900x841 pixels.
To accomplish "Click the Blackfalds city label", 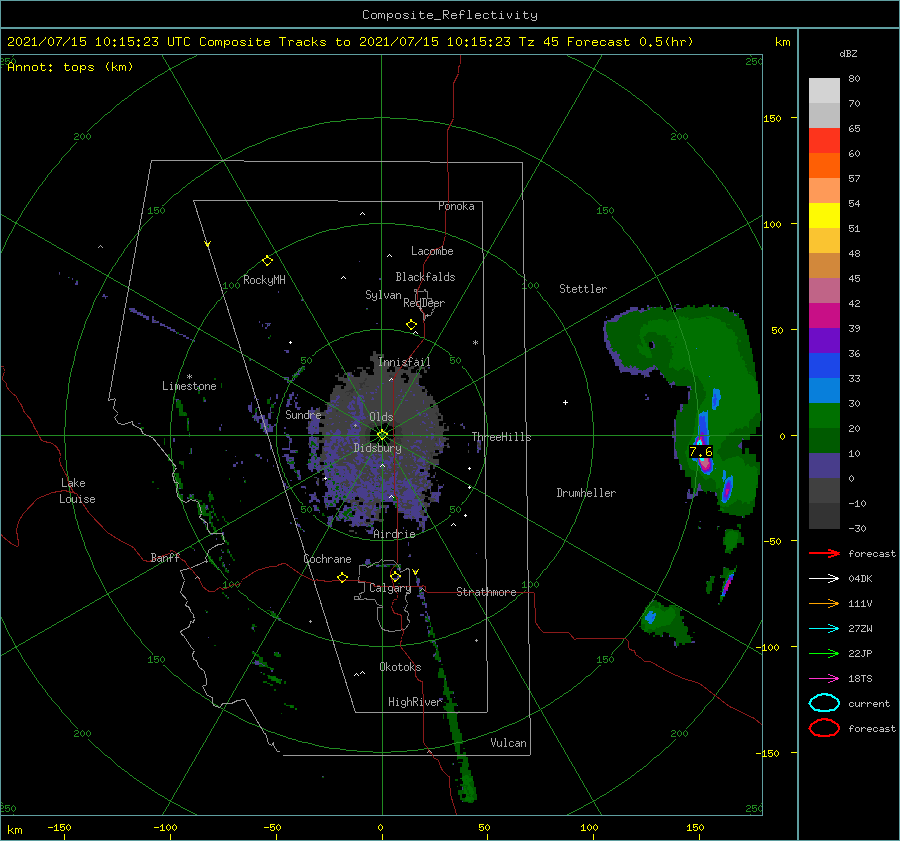I will click(425, 277).
